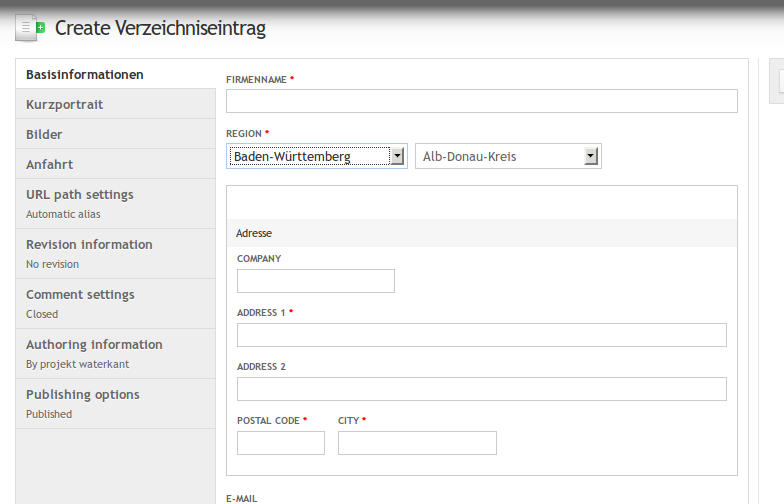
Task: Open URL path settings section
Action: pos(80,195)
